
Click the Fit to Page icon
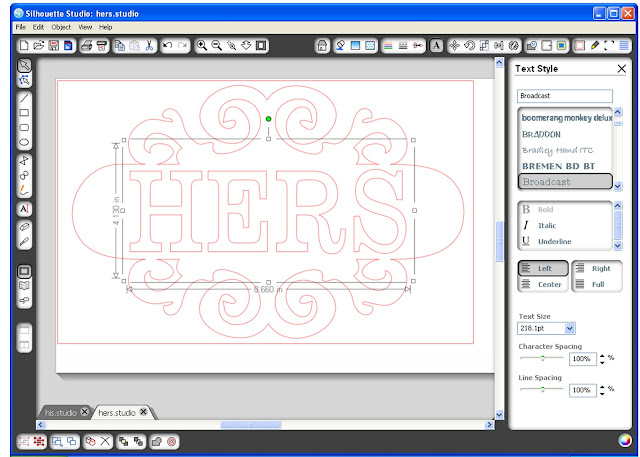pyautogui.click(x=261, y=45)
